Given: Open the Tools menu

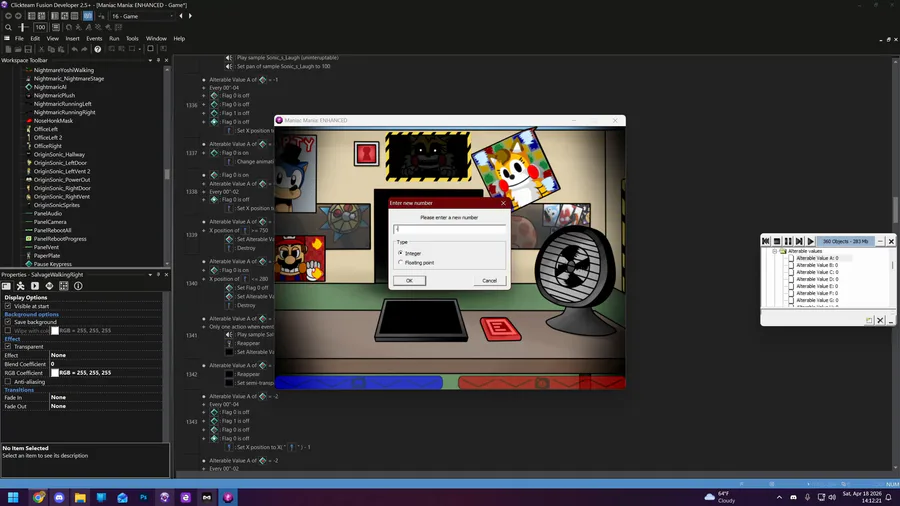Looking at the screenshot, I should point(132,38).
